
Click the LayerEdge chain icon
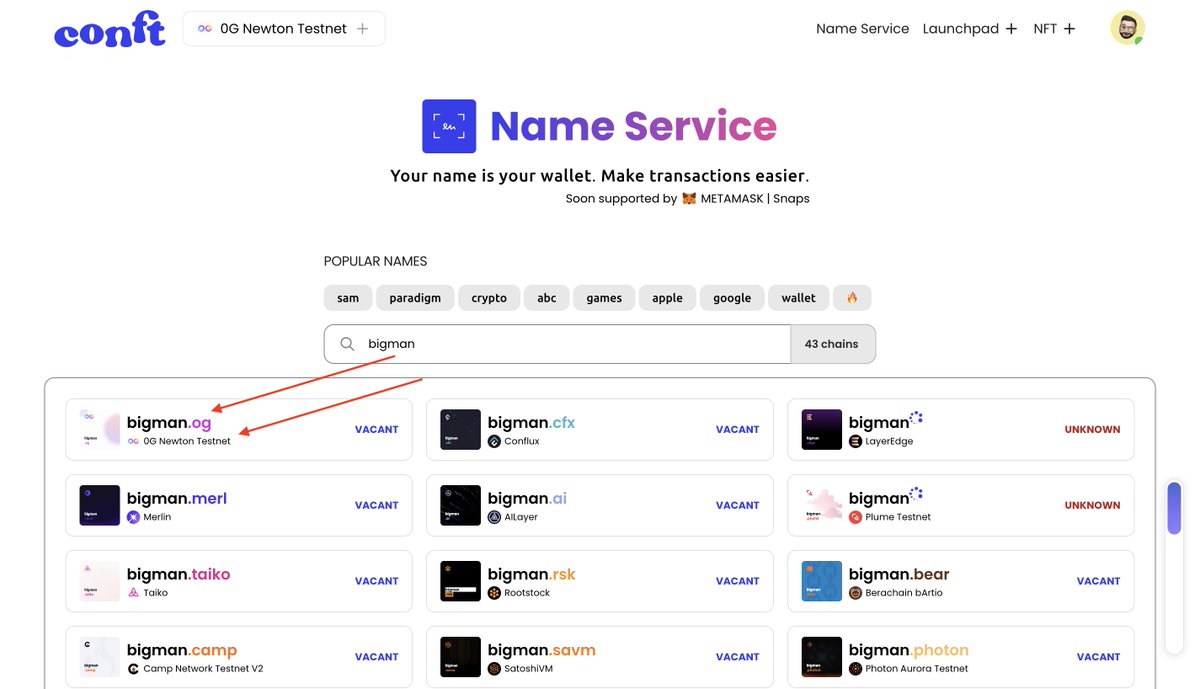pyautogui.click(x=855, y=441)
